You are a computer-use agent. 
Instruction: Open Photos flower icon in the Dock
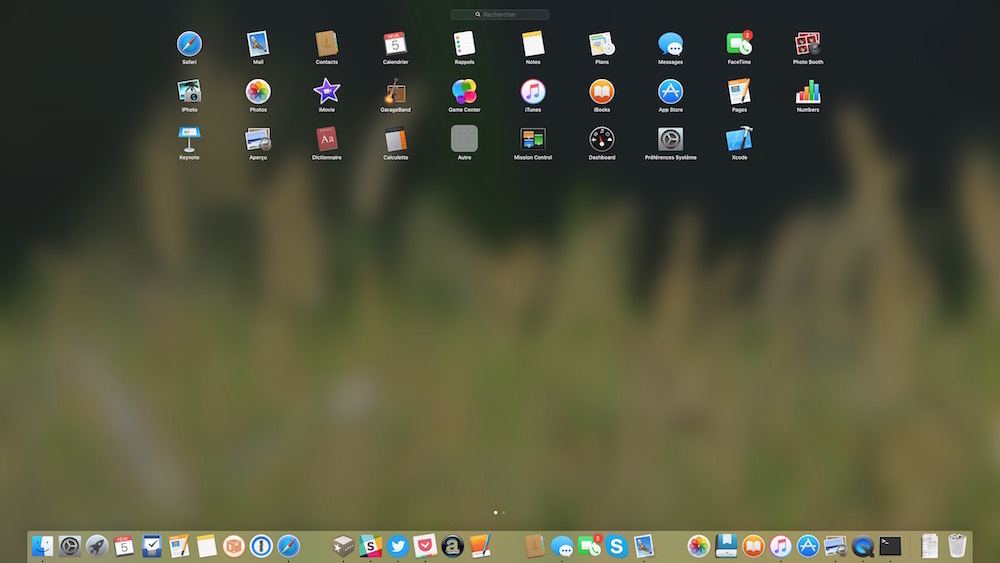tap(699, 546)
